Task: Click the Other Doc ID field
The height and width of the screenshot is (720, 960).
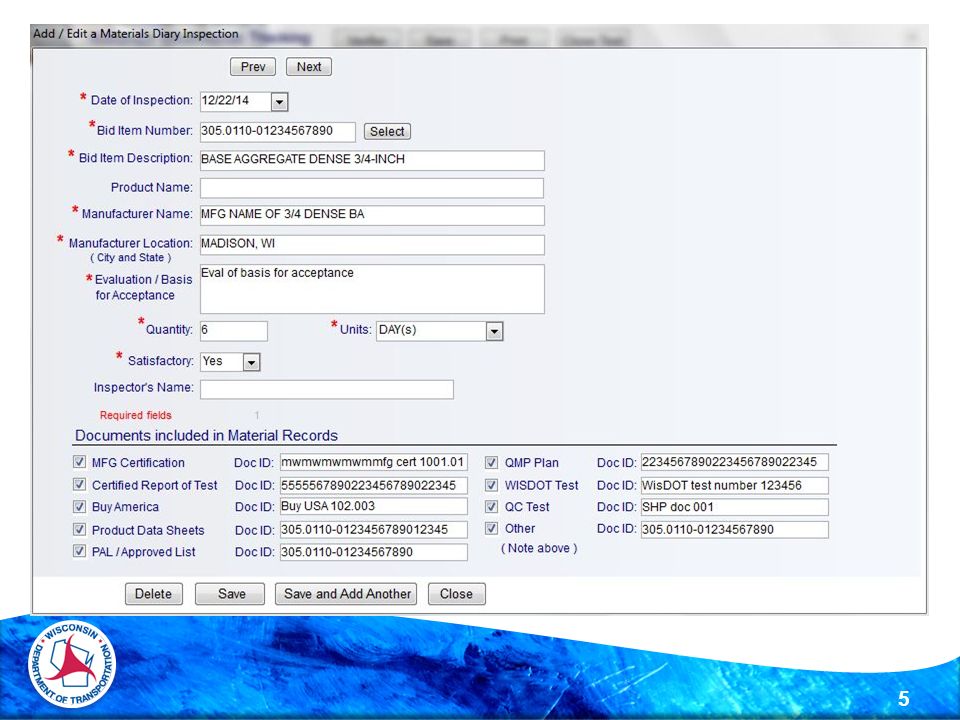Action: tap(735, 530)
